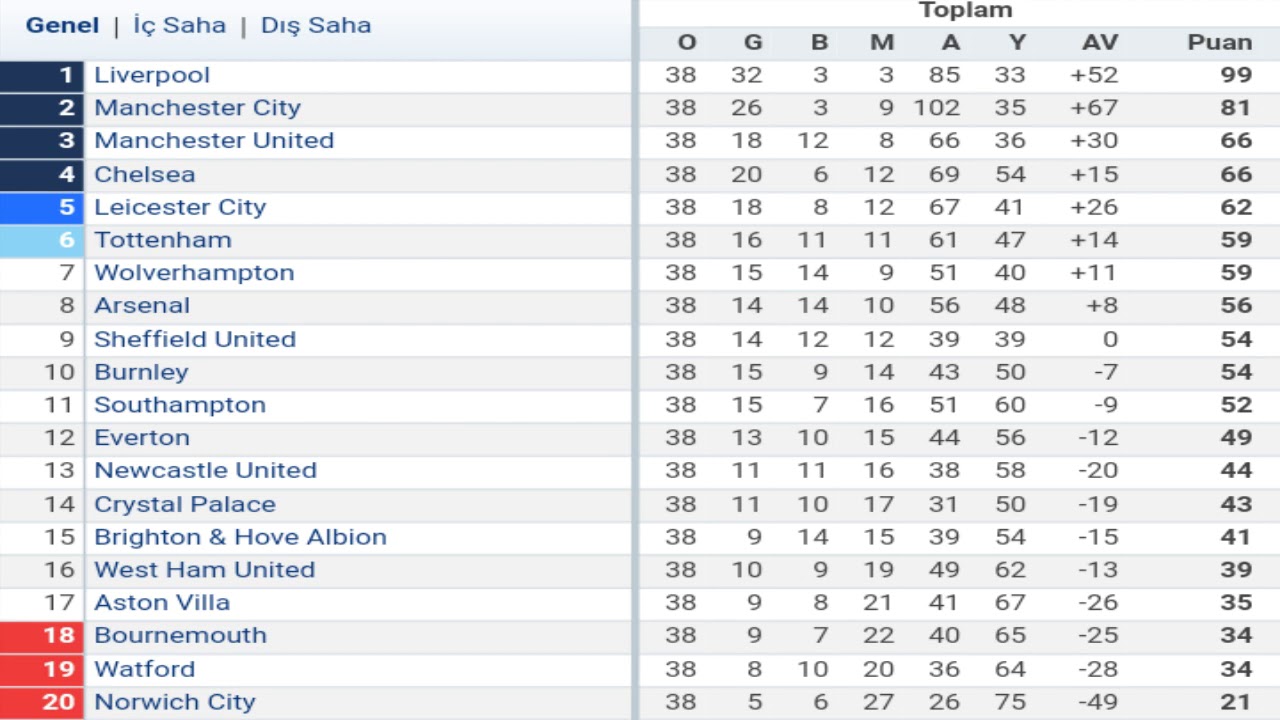The image size is (1280, 720).
Task: Open the Tottenham team page
Action: pos(163,240)
